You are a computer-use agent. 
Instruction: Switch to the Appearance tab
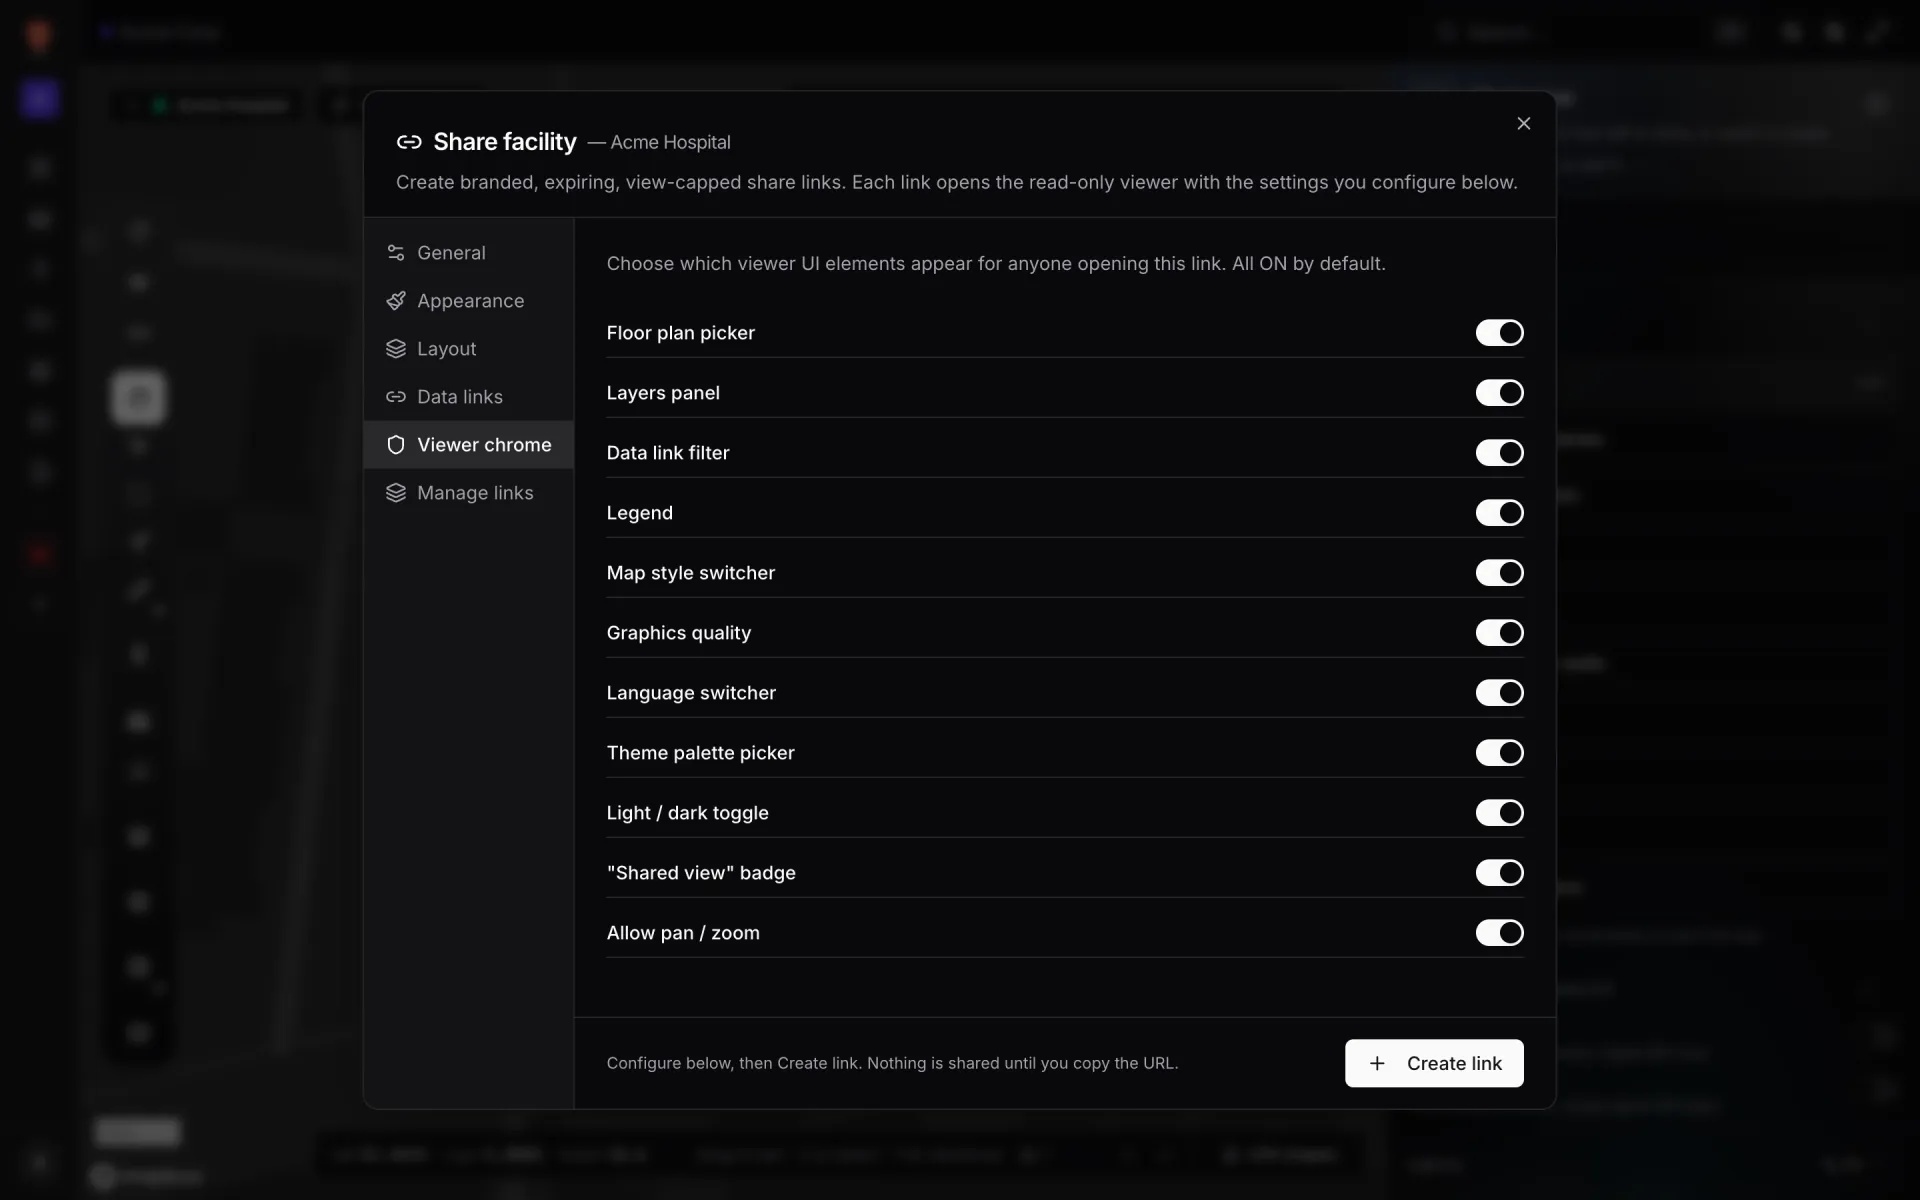[x=469, y=301]
